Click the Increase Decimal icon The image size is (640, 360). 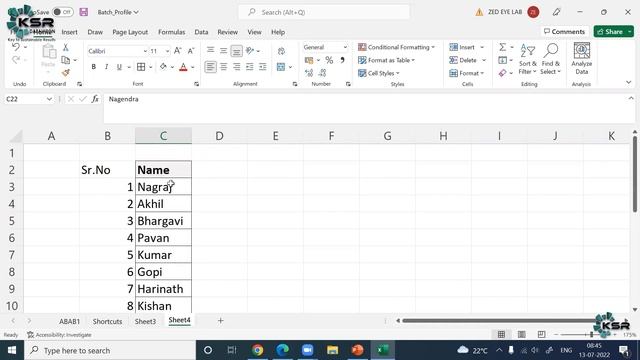[309, 73]
